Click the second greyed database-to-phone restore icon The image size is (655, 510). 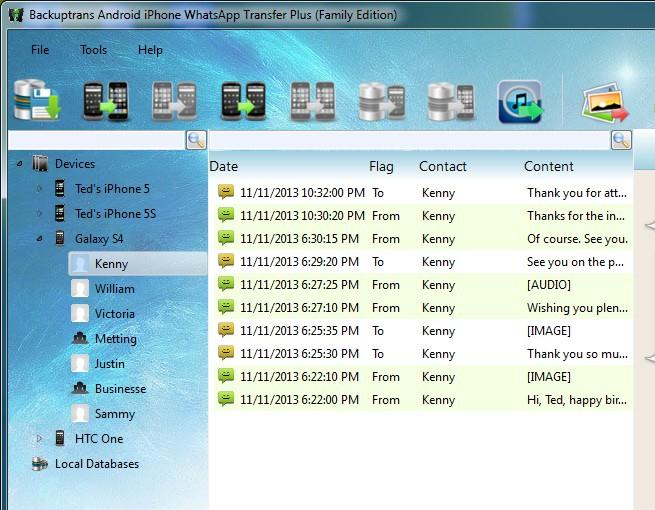tap(451, 101)
